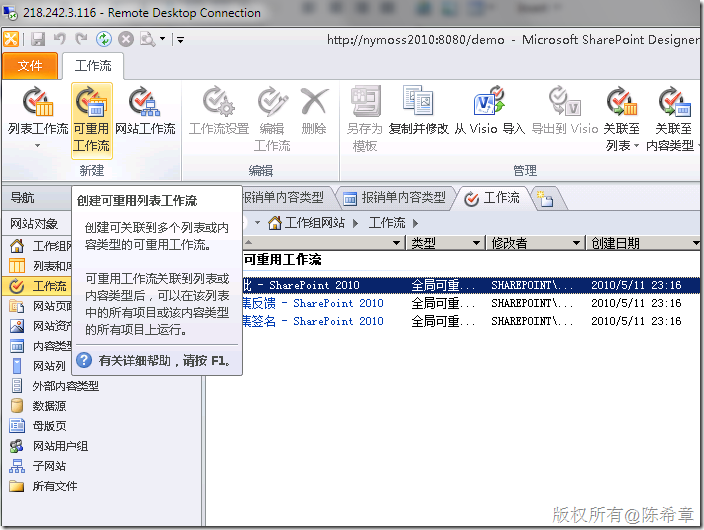Click the Undo icon in quick access toolbar
Viewport: 704px width, 530px height.
59,39
